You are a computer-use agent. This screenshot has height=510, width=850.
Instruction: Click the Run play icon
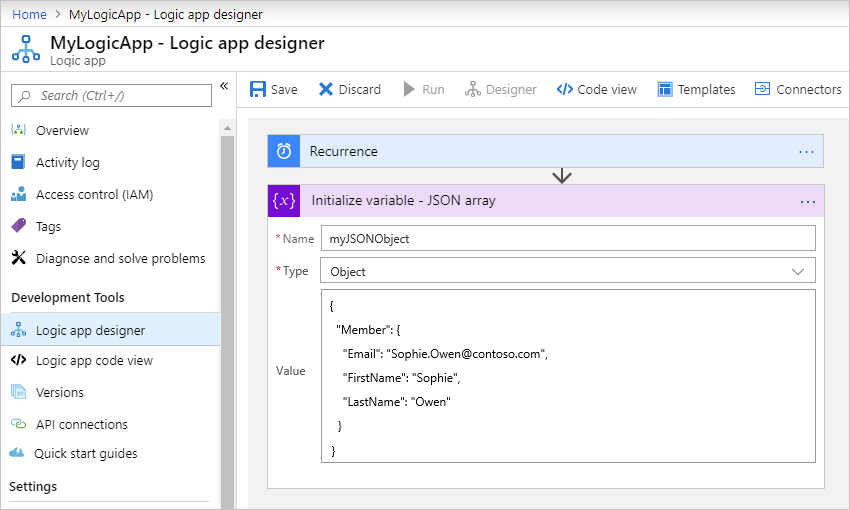click(x=409, y=89)
